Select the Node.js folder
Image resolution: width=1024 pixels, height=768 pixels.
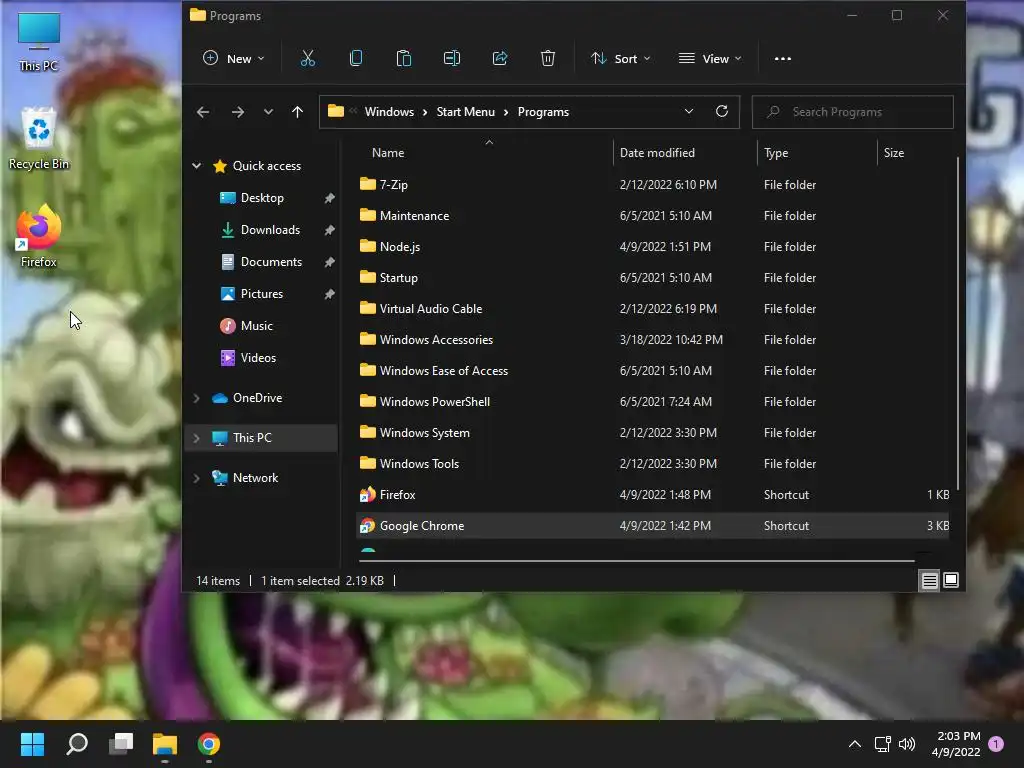[x=653, y=247]
